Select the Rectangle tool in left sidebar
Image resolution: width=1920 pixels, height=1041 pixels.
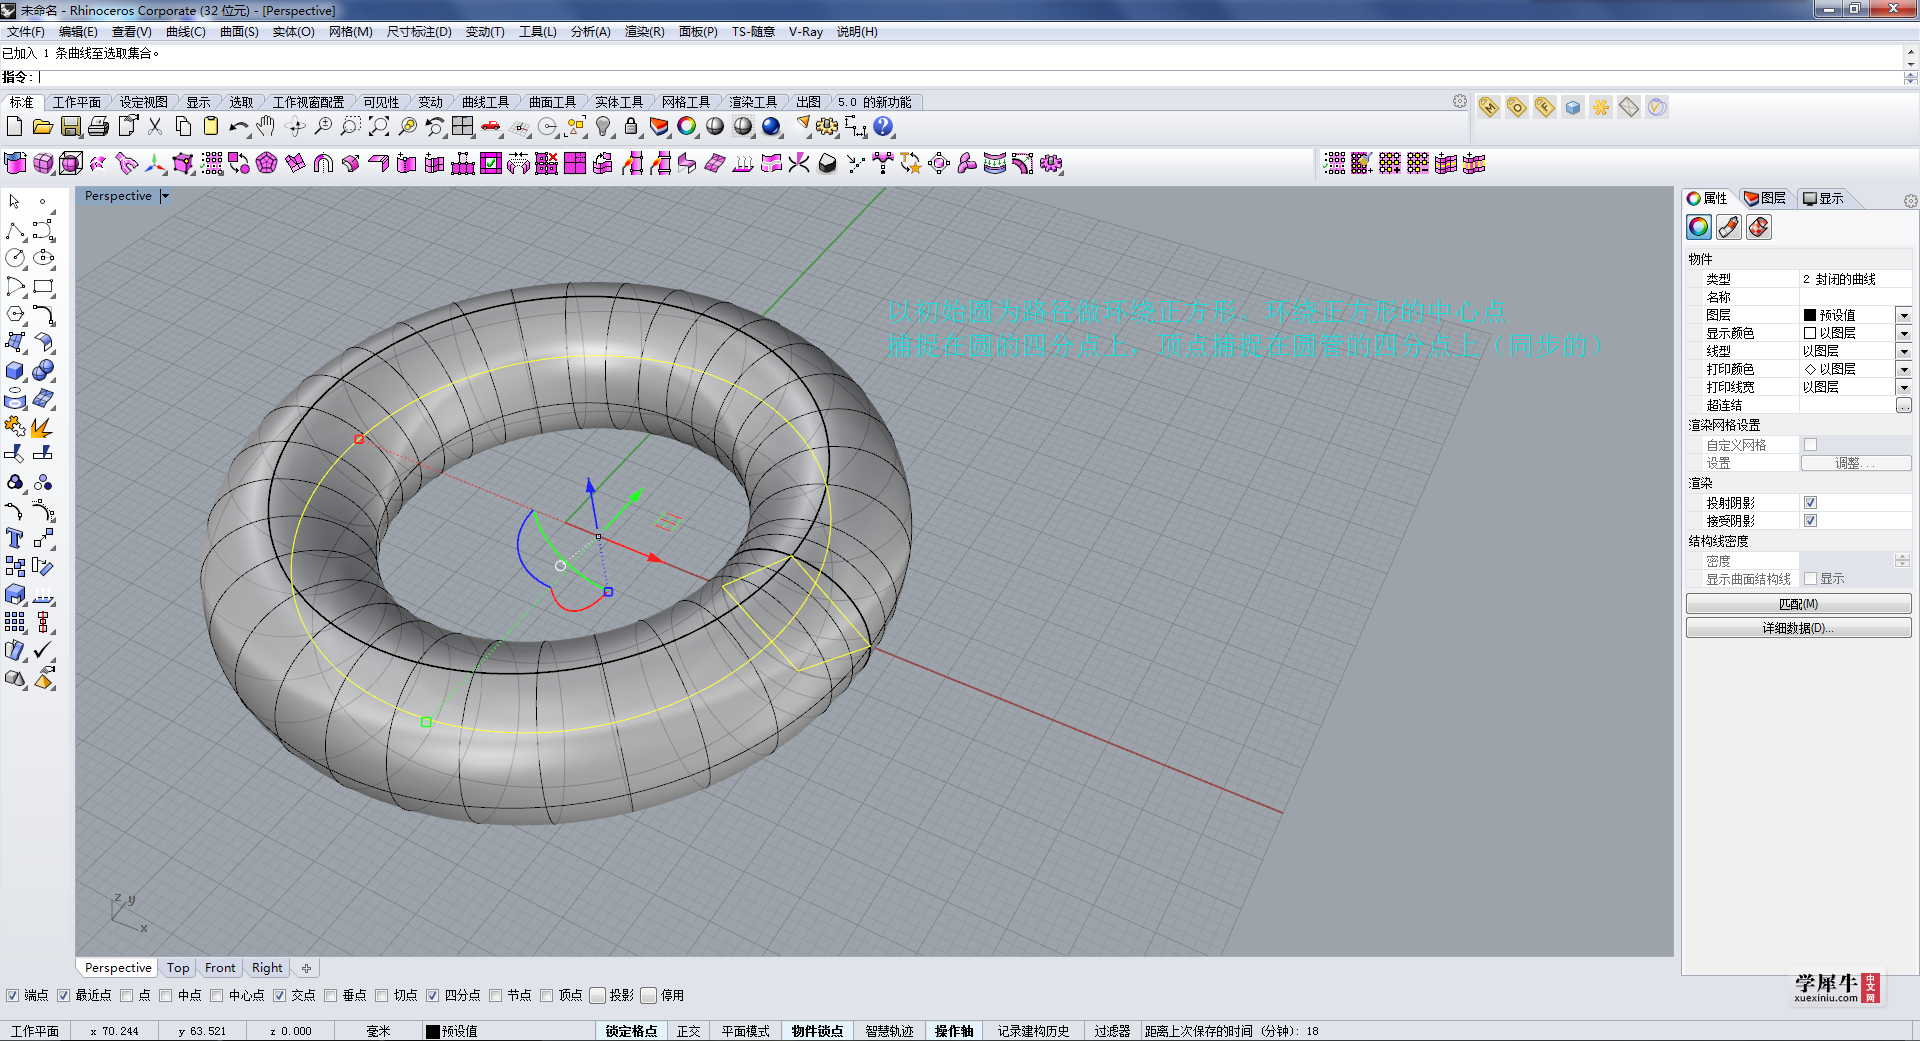click(x=43, y=287)
